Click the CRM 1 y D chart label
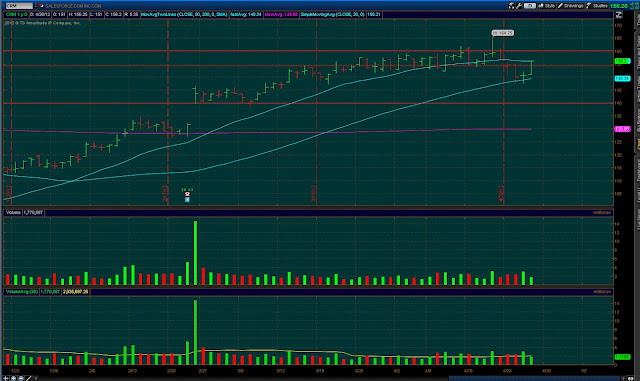 click(16, 14)
